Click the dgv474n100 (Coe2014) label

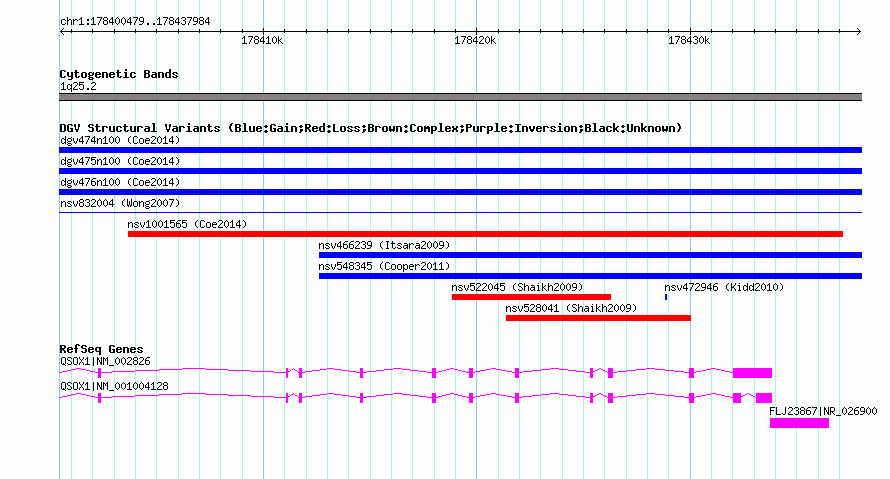coord(120,140)
